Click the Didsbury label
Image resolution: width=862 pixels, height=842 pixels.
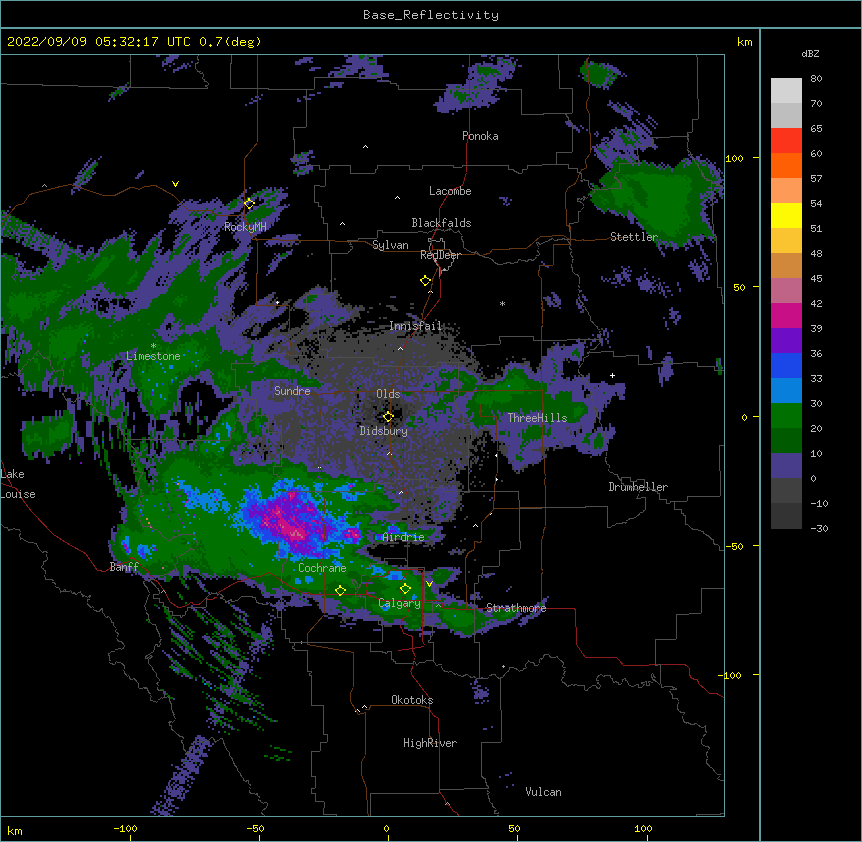(x=383, y=431)
